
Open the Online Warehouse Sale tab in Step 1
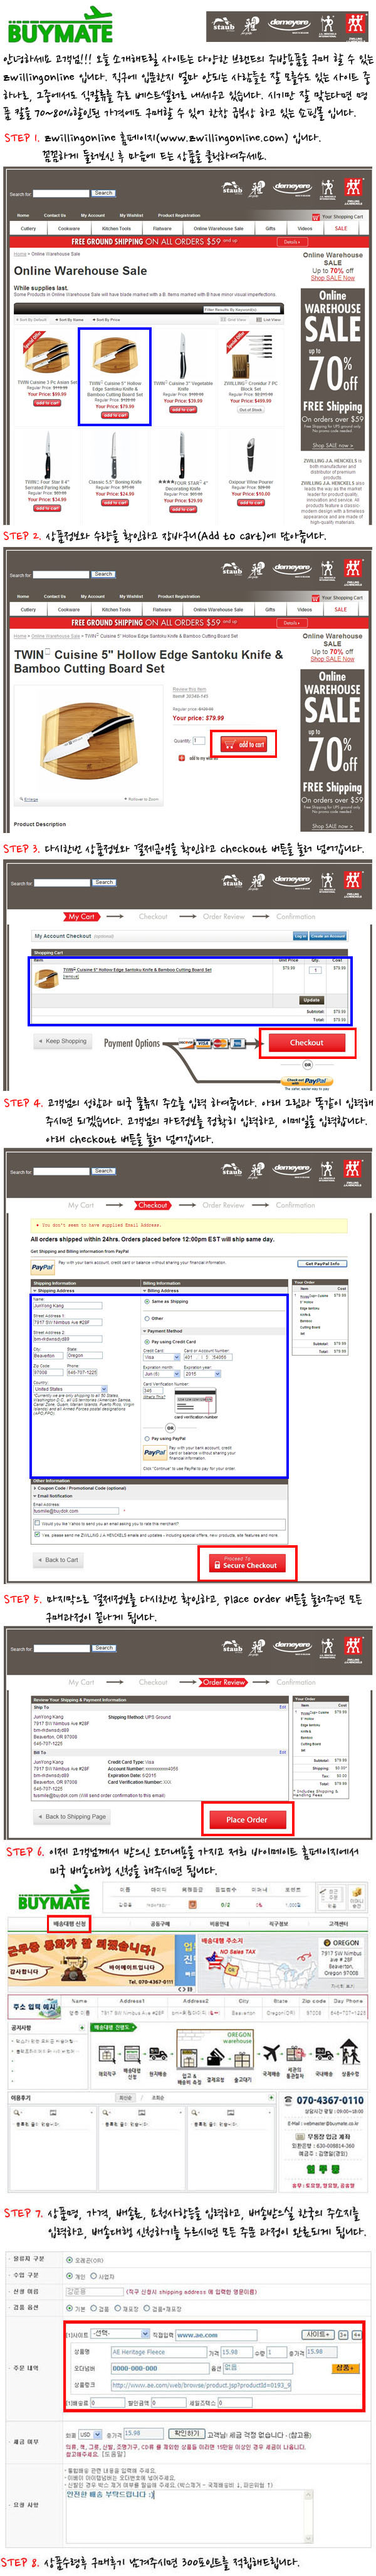pyautogui.click(x=219, y=228)
